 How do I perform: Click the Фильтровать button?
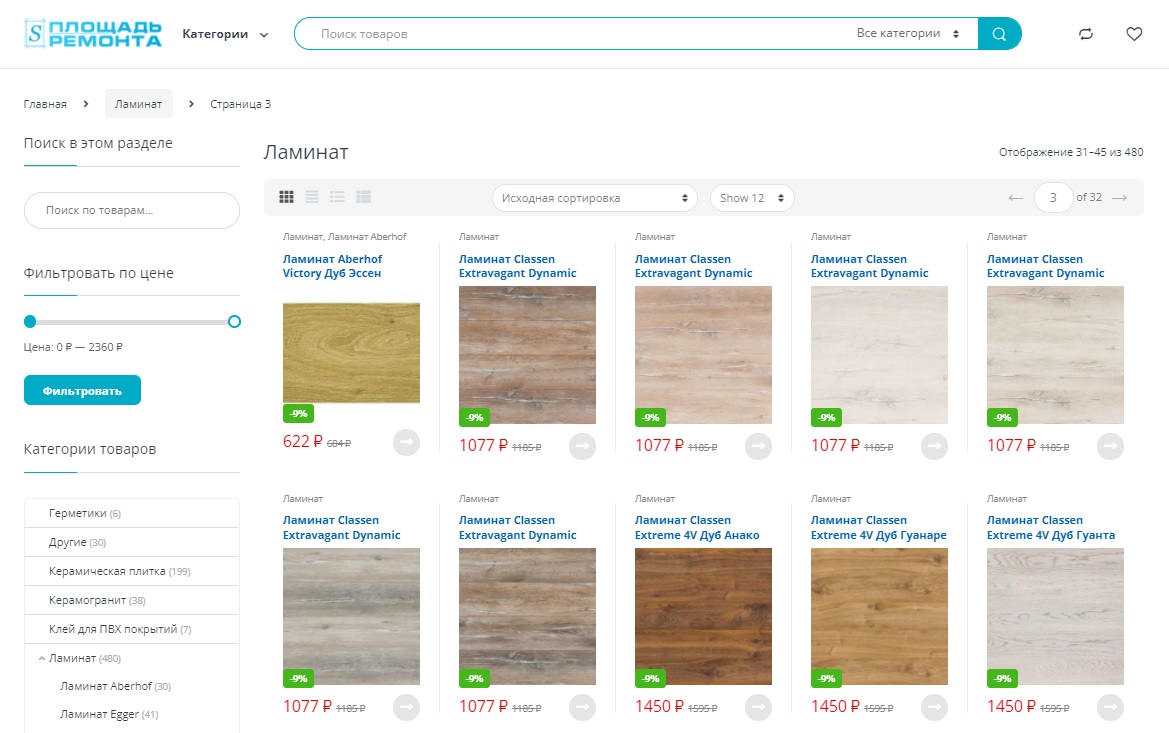pyautogui.click(x=82, y=390)
